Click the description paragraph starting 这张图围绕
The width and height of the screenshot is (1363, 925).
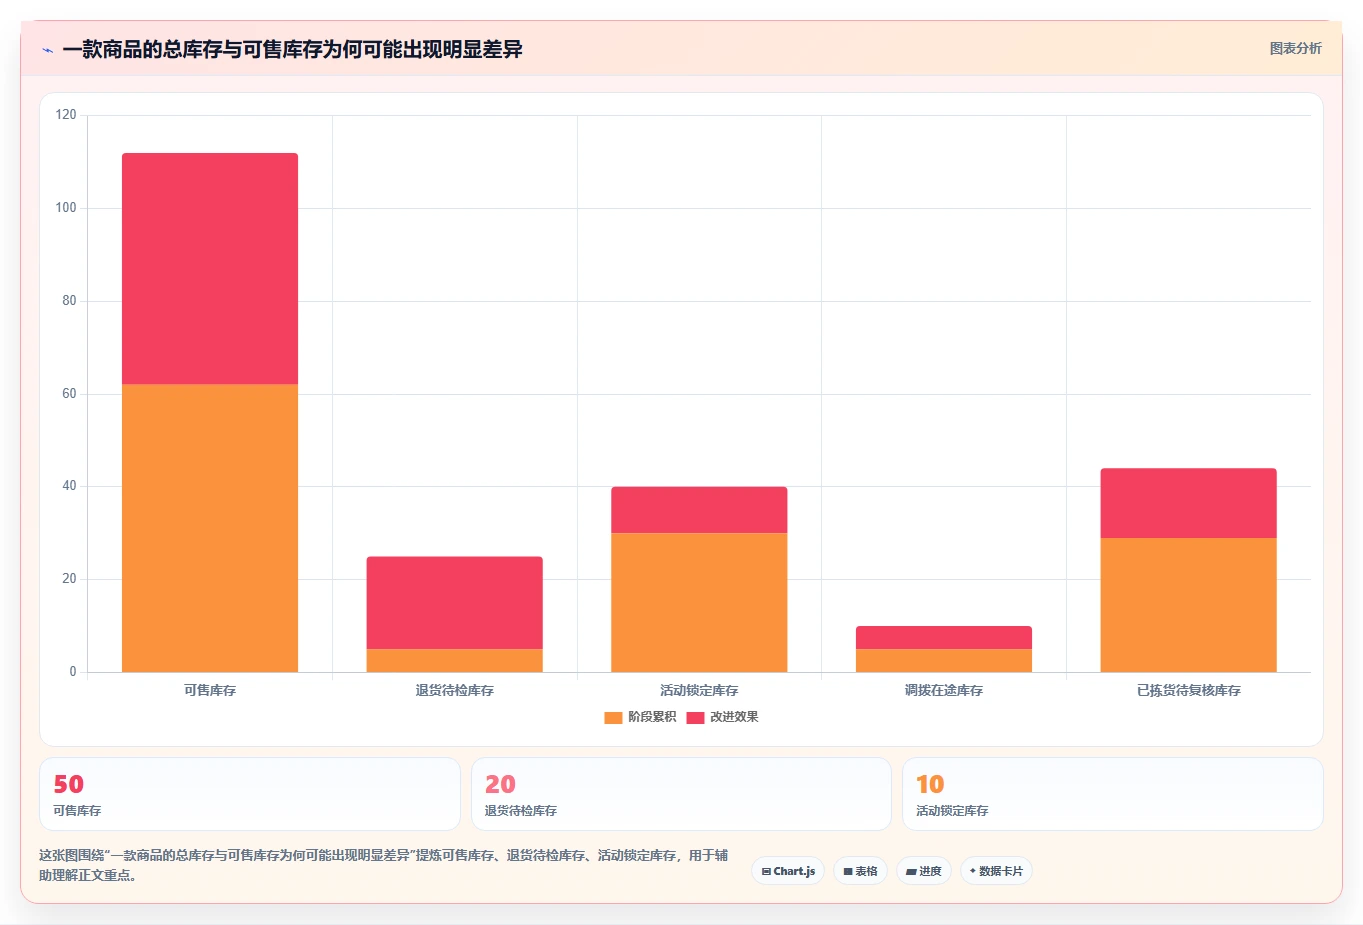click(383, 865)
